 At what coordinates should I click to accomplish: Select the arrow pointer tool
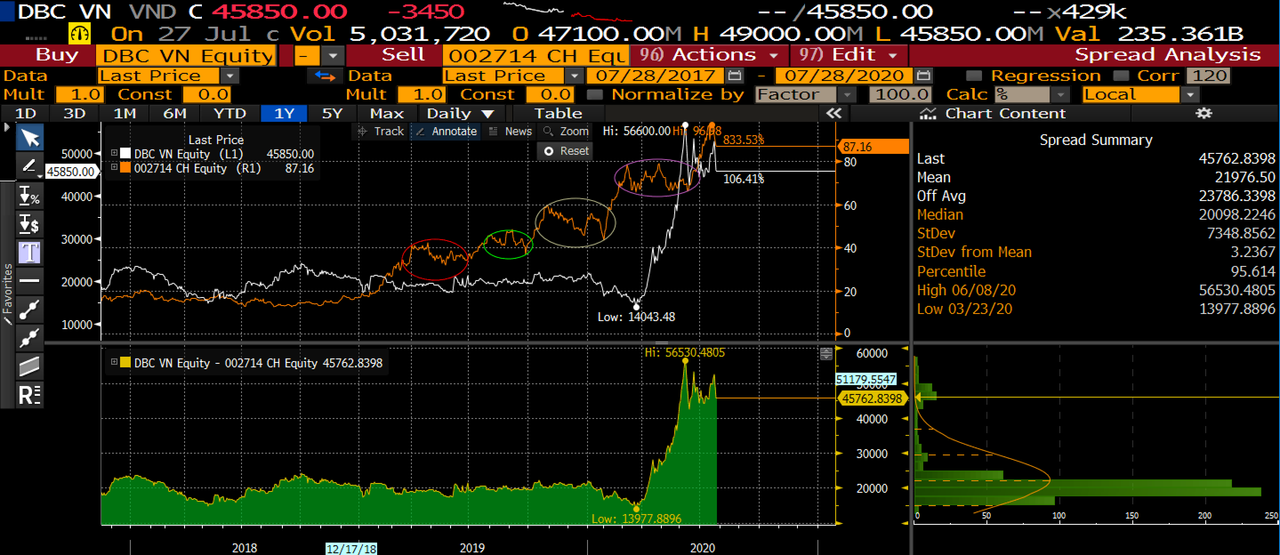point(30,138)
